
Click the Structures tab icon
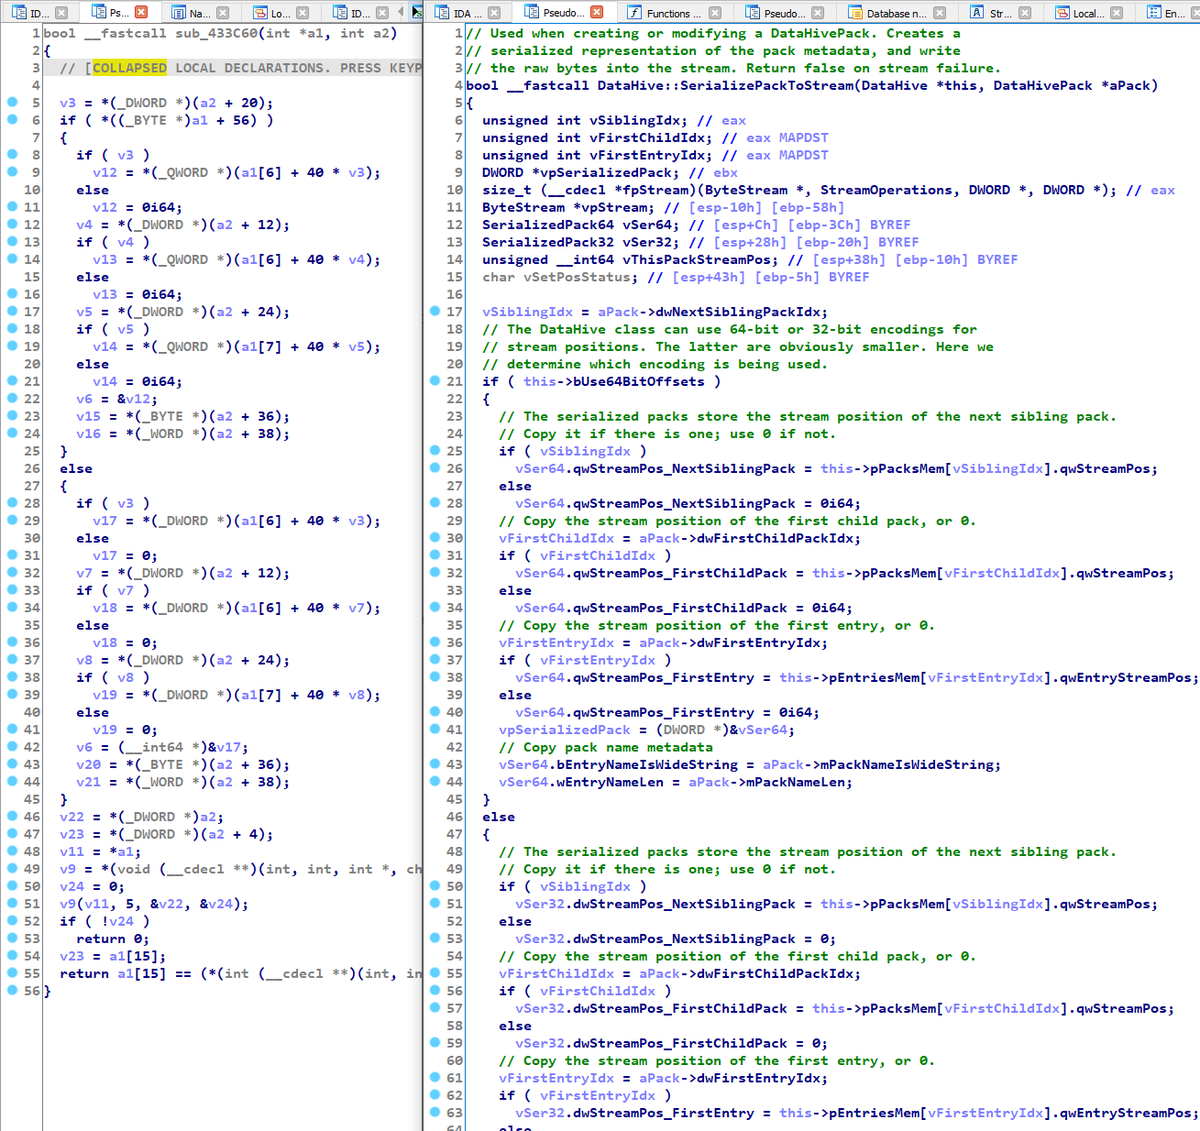pos(978,13)
